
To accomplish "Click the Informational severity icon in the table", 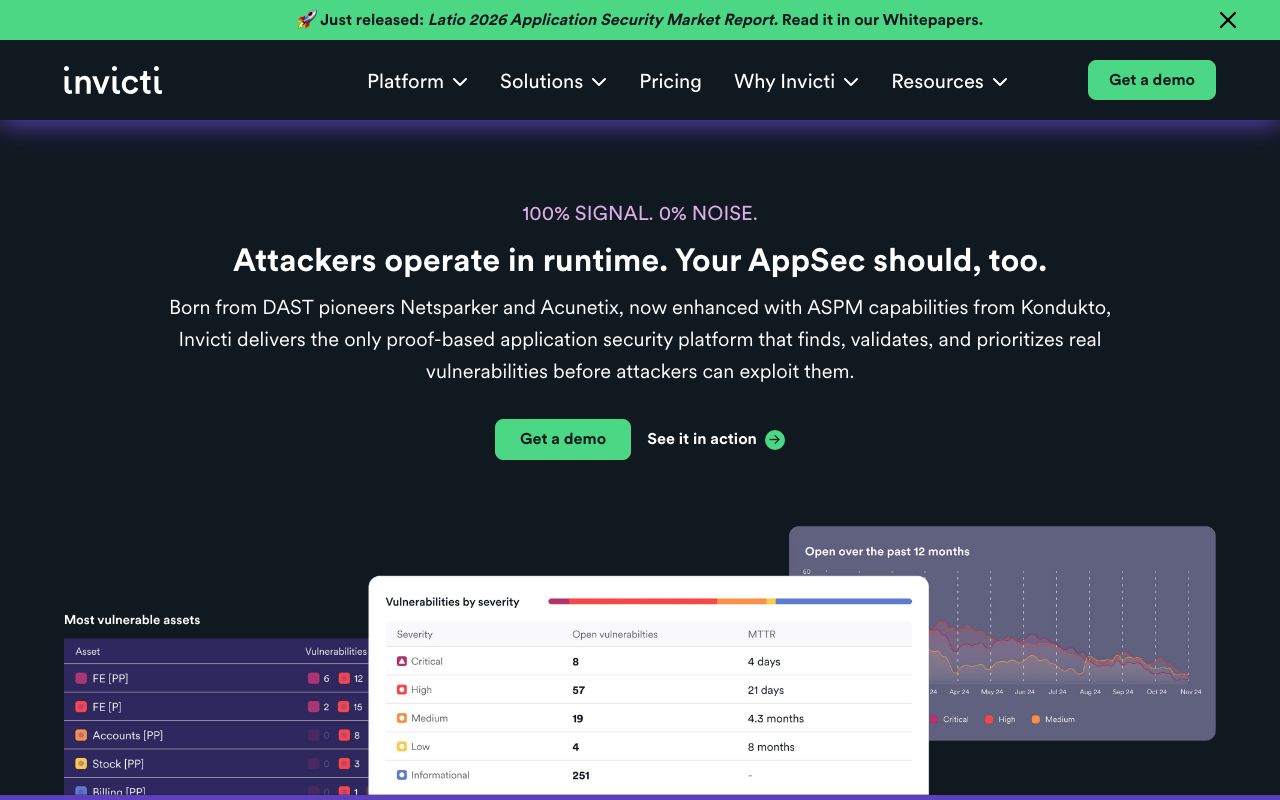I will [x=402, y=775].
